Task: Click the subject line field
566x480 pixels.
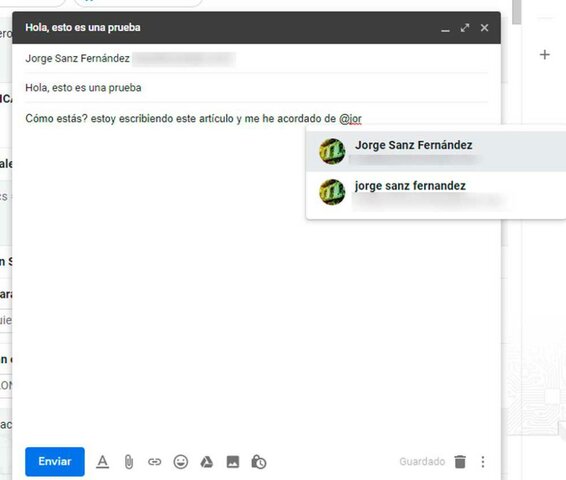Action: click(256, 88)
